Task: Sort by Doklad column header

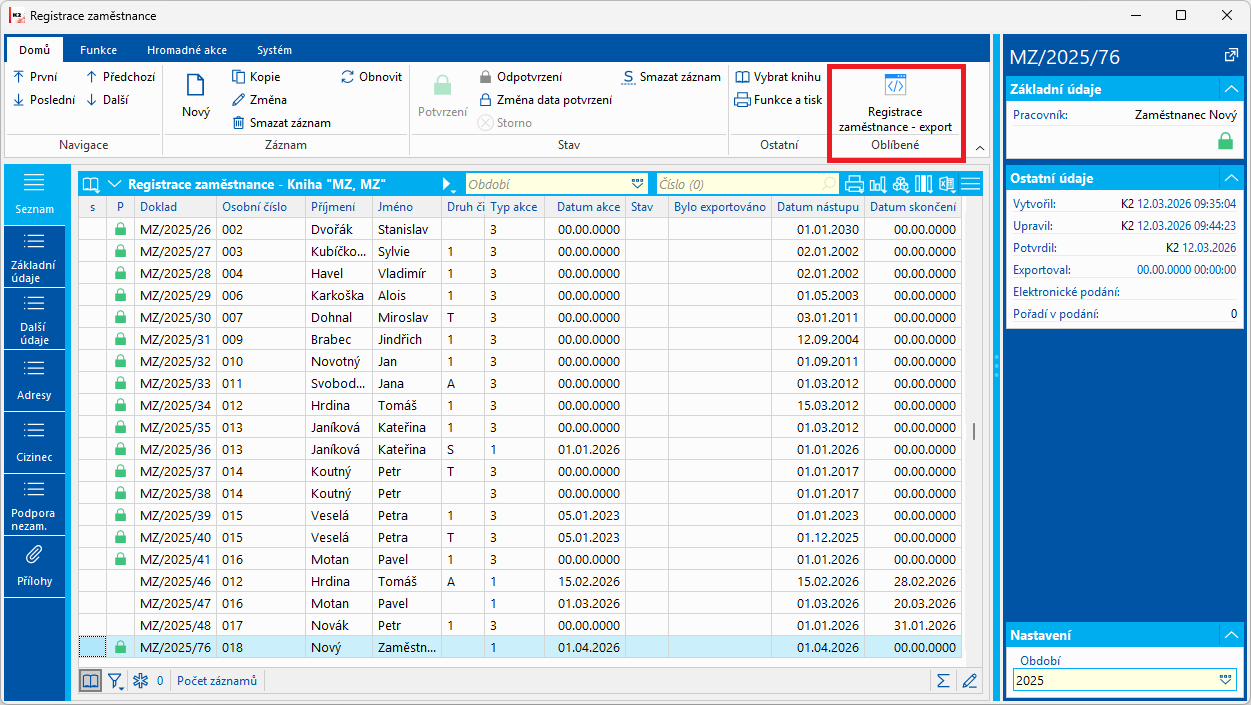Action: [174, 207]
